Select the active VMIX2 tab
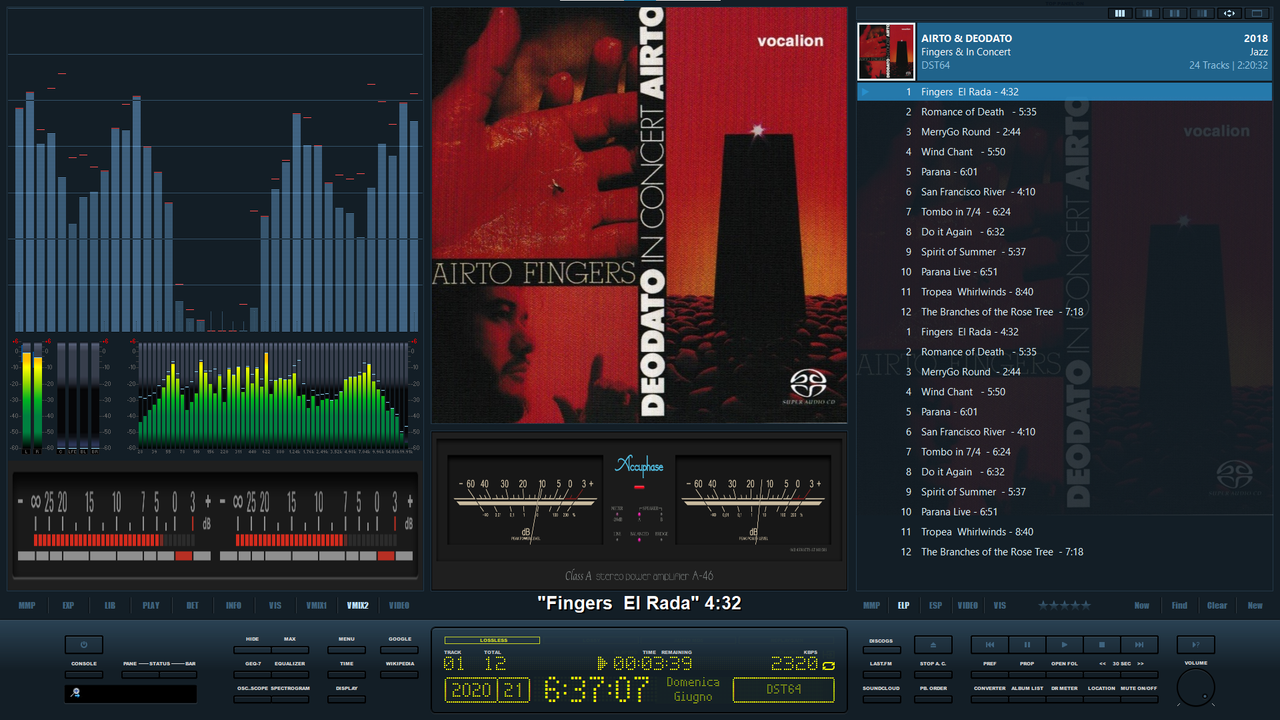 coord(358,605)
